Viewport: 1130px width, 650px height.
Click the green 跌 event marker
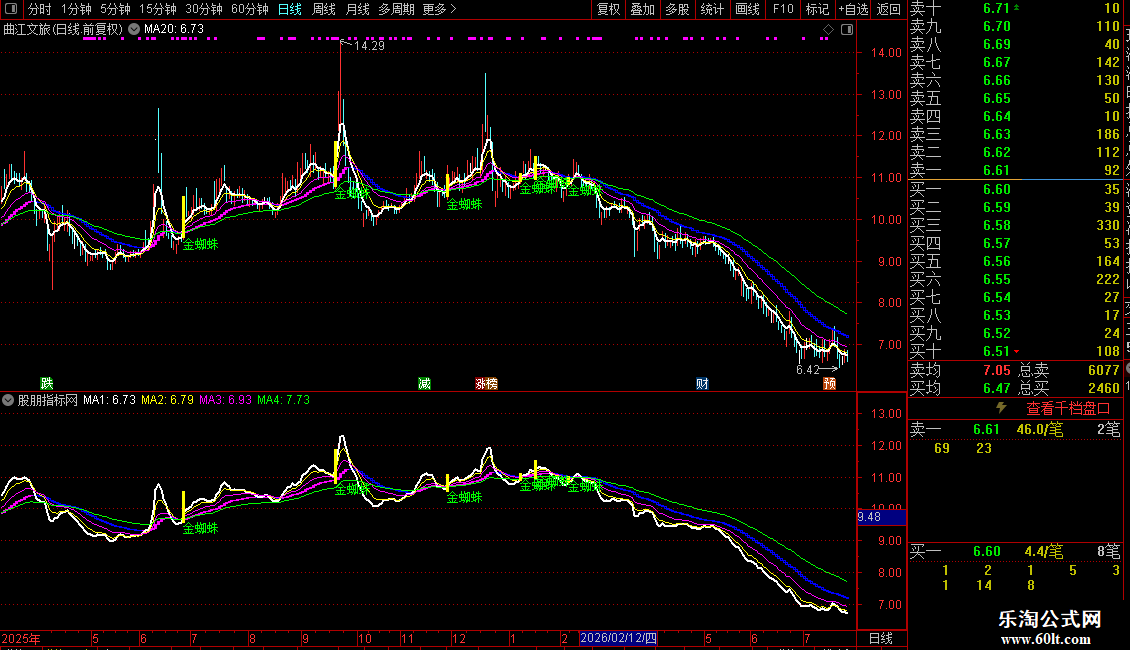(47, 383)
